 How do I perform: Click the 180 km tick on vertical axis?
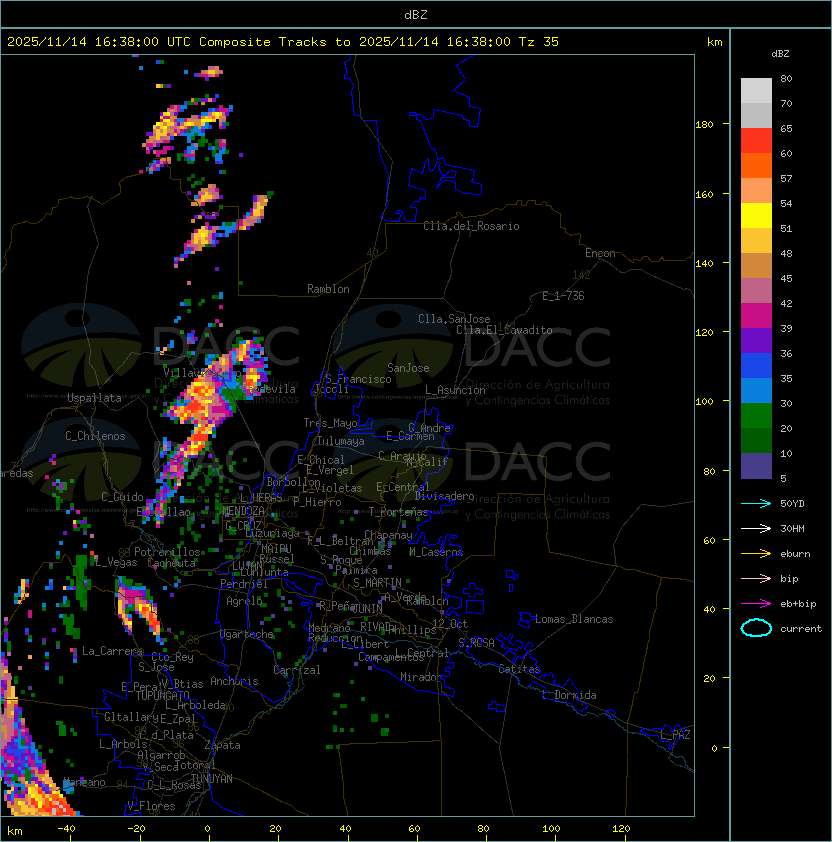[704, 125]
